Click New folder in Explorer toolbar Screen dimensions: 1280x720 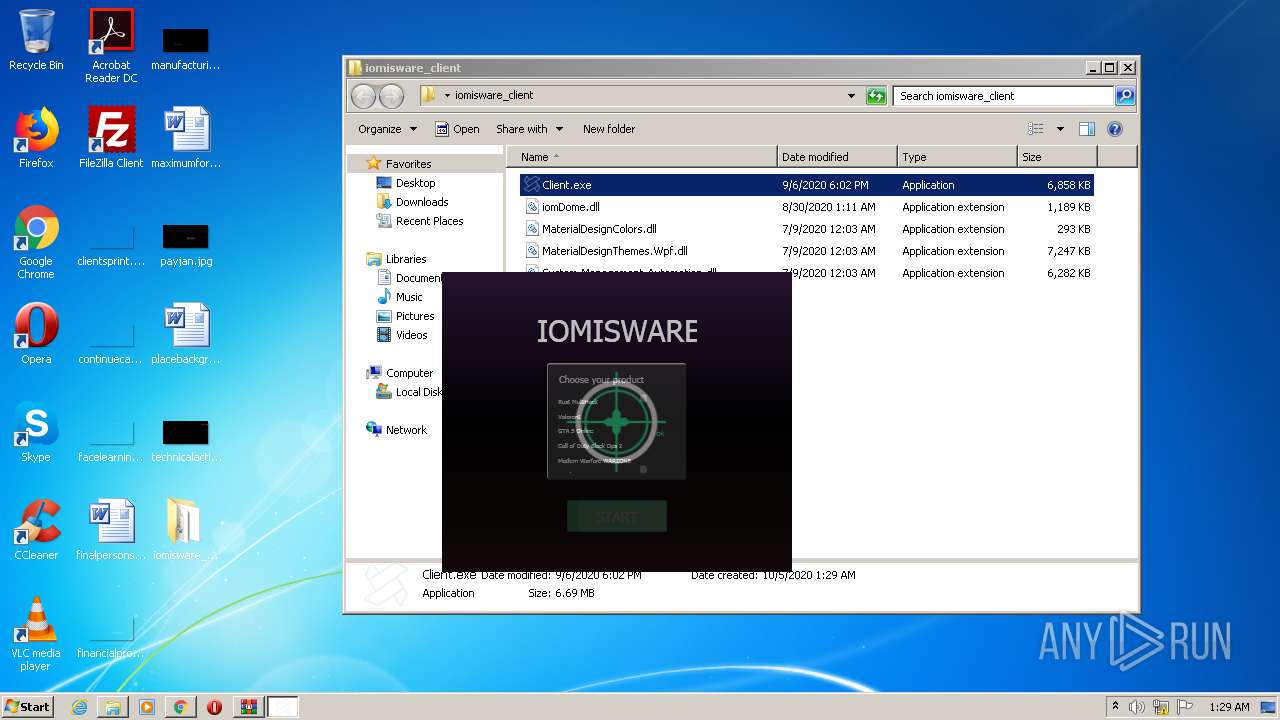pyautogui.click(x=609, y=129)
